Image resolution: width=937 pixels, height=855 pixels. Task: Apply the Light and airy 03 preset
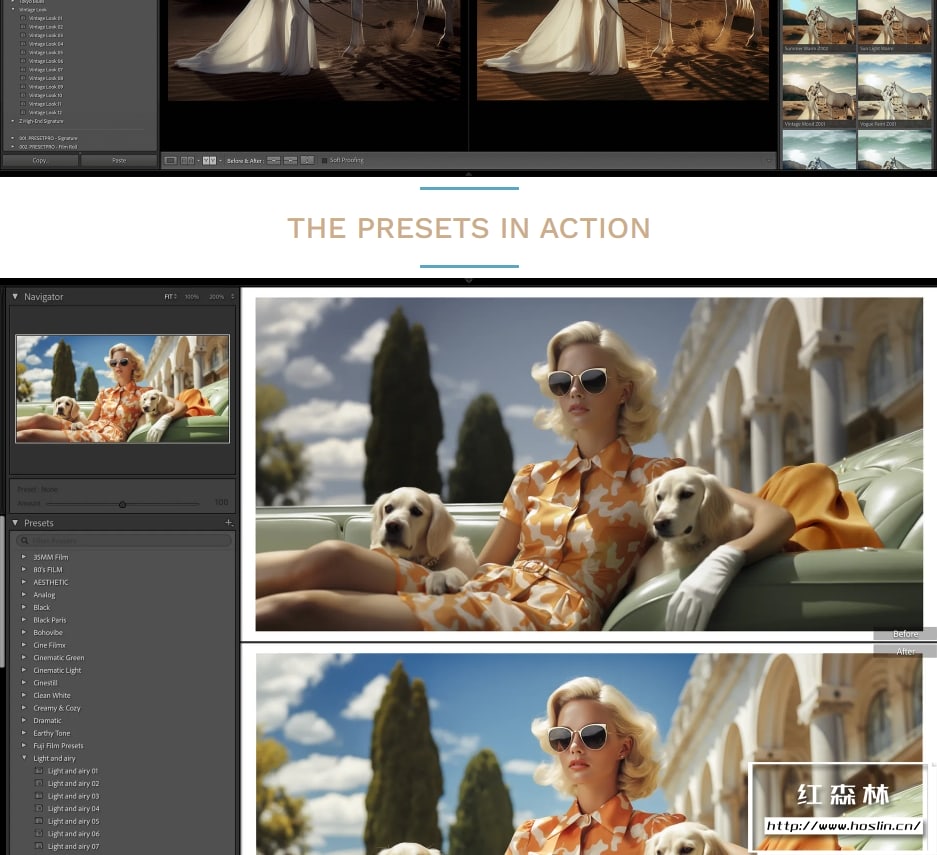pyautogui.click(x=74, y=796)
